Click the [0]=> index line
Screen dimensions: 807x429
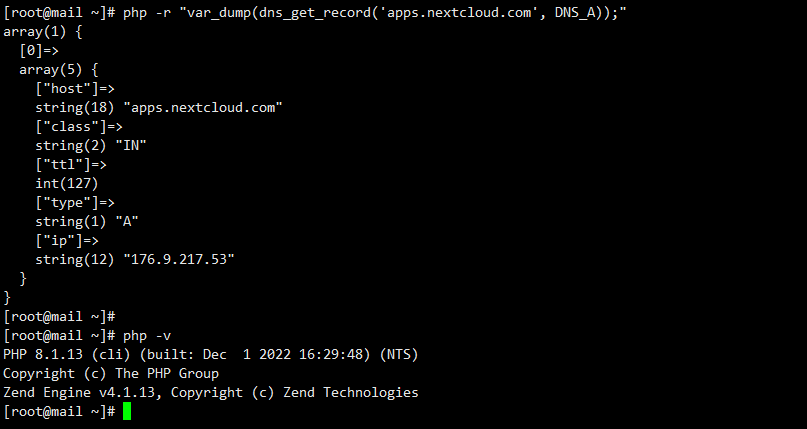[39, 50]
